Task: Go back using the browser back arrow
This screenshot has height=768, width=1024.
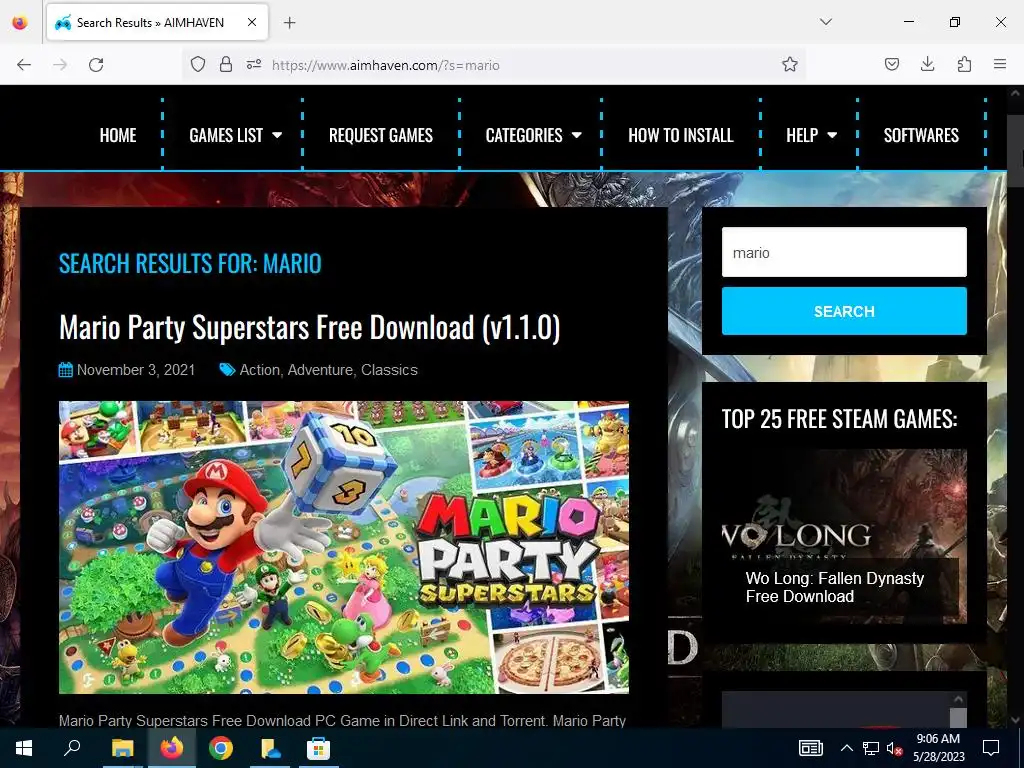Action: tap(24, 65)
